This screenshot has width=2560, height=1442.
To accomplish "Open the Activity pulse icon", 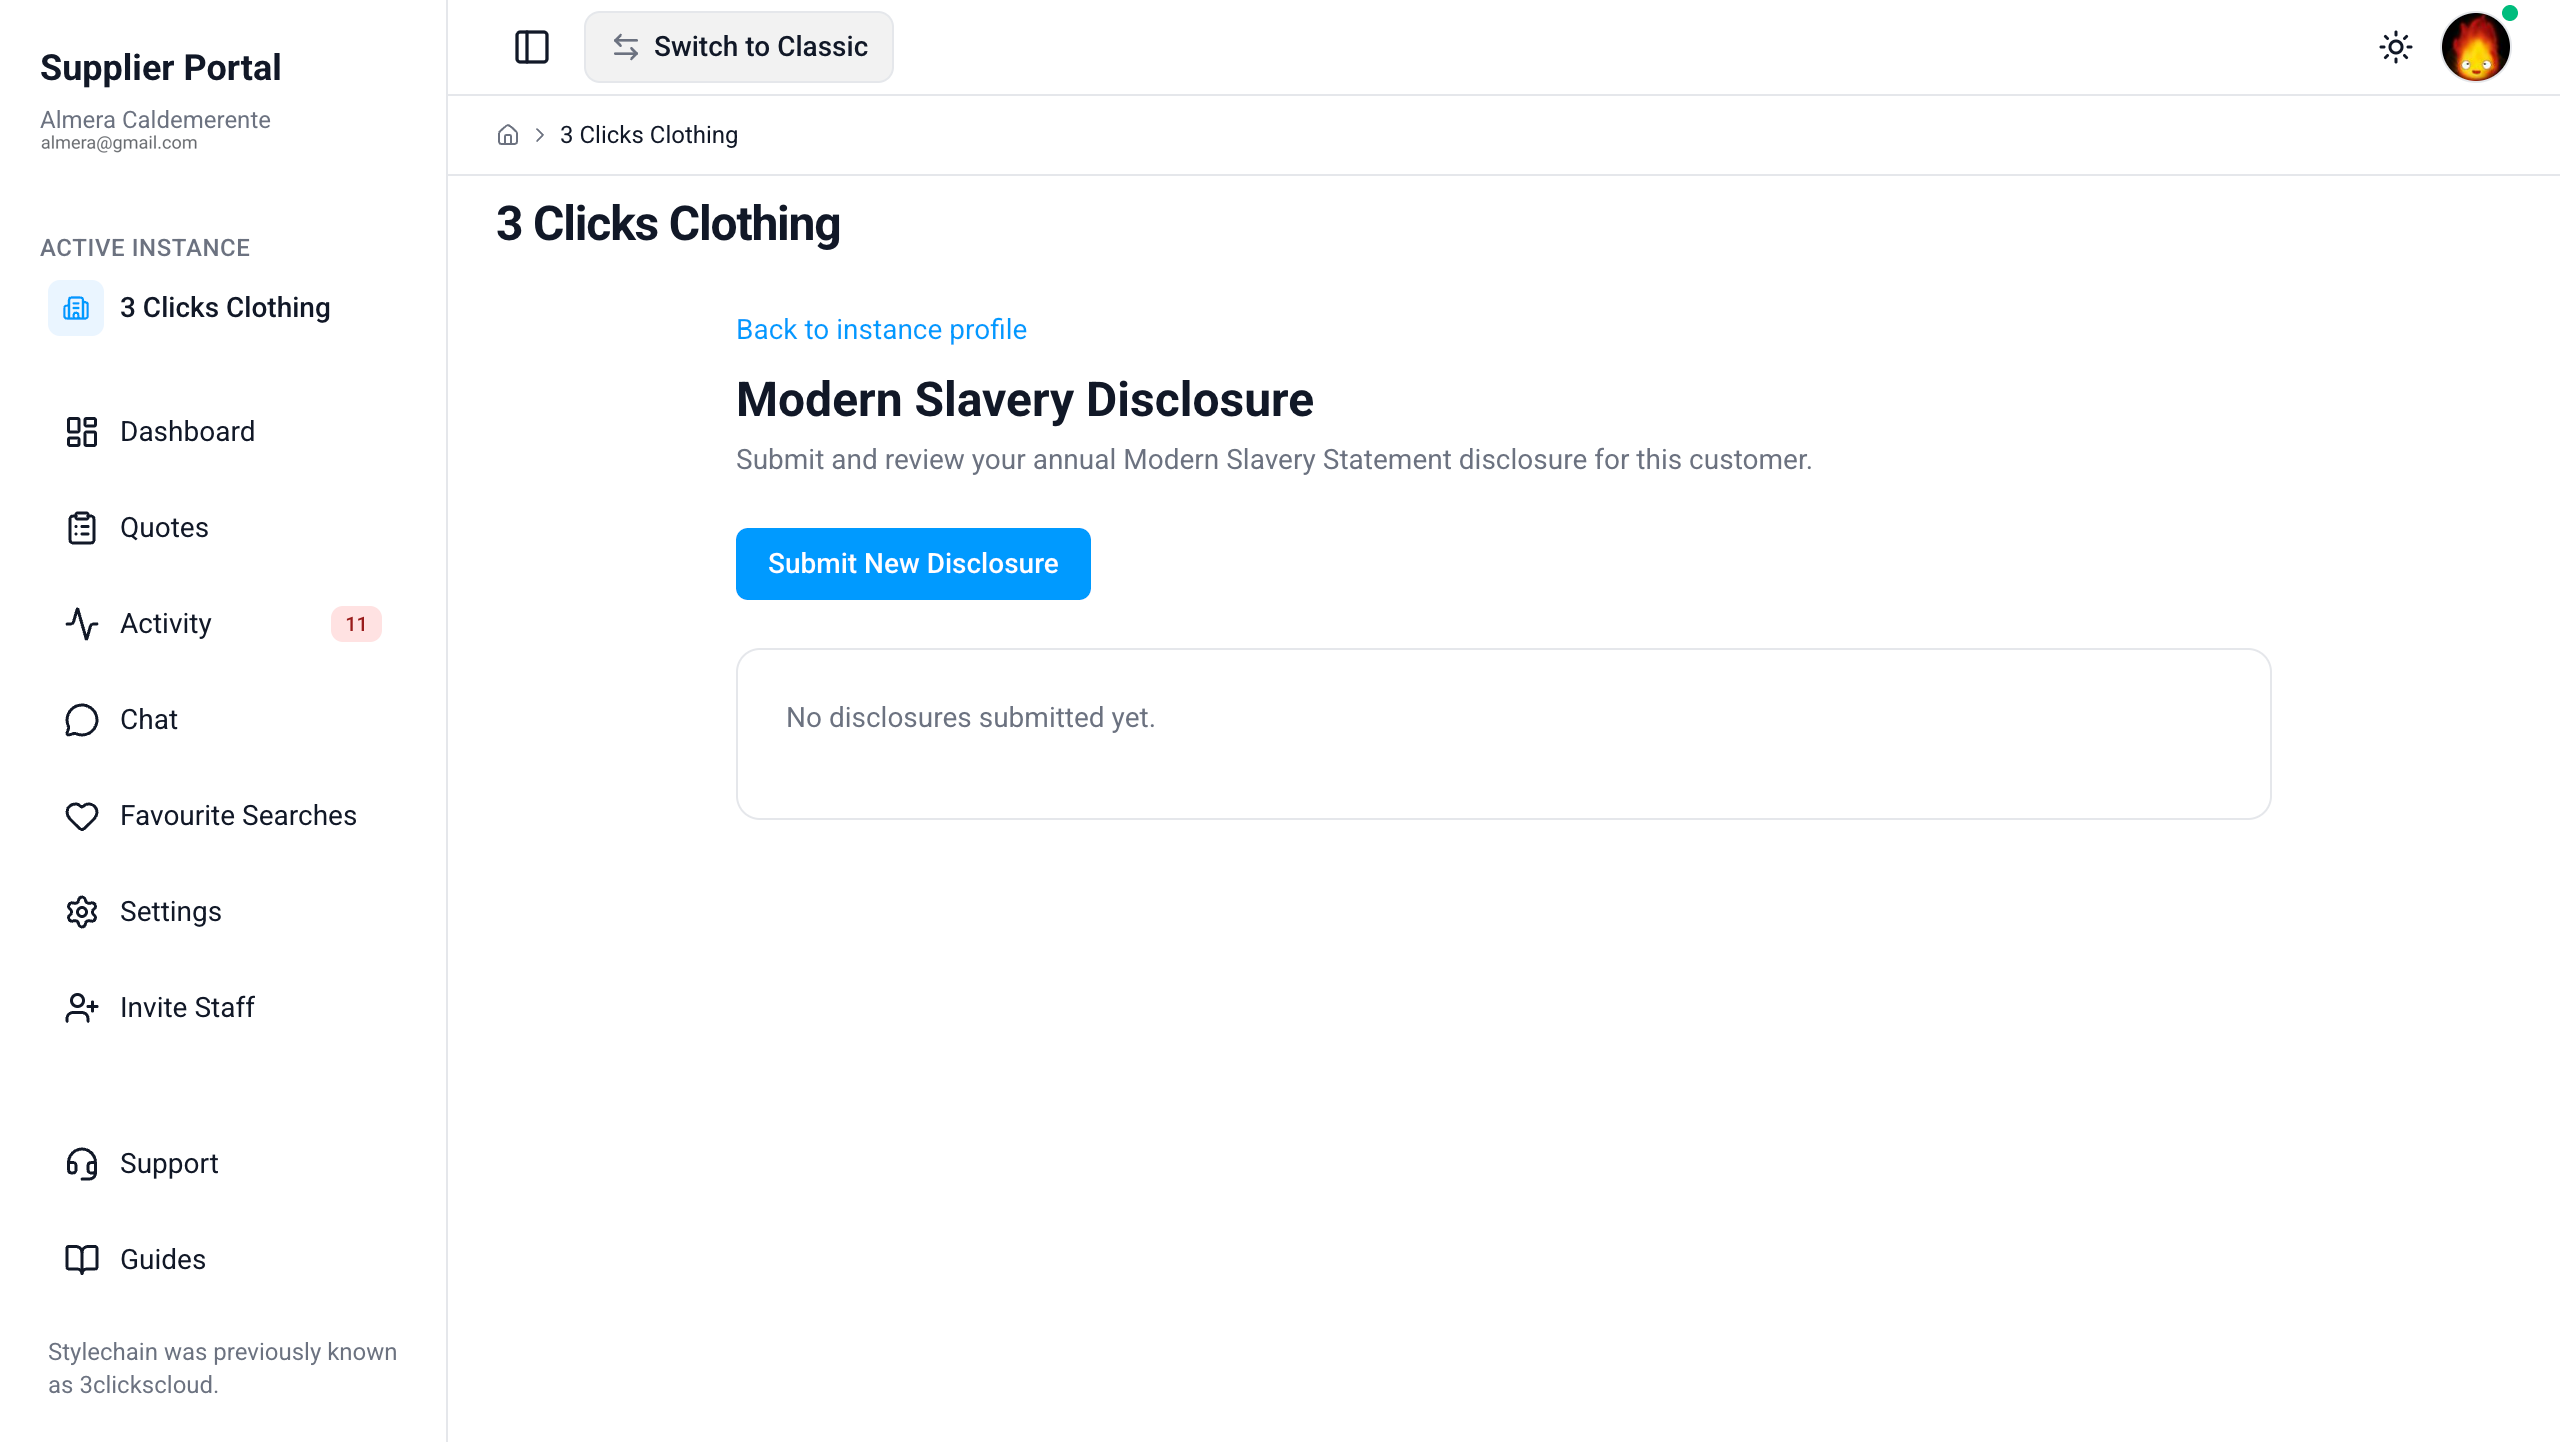I will click(x=82, y=624).
